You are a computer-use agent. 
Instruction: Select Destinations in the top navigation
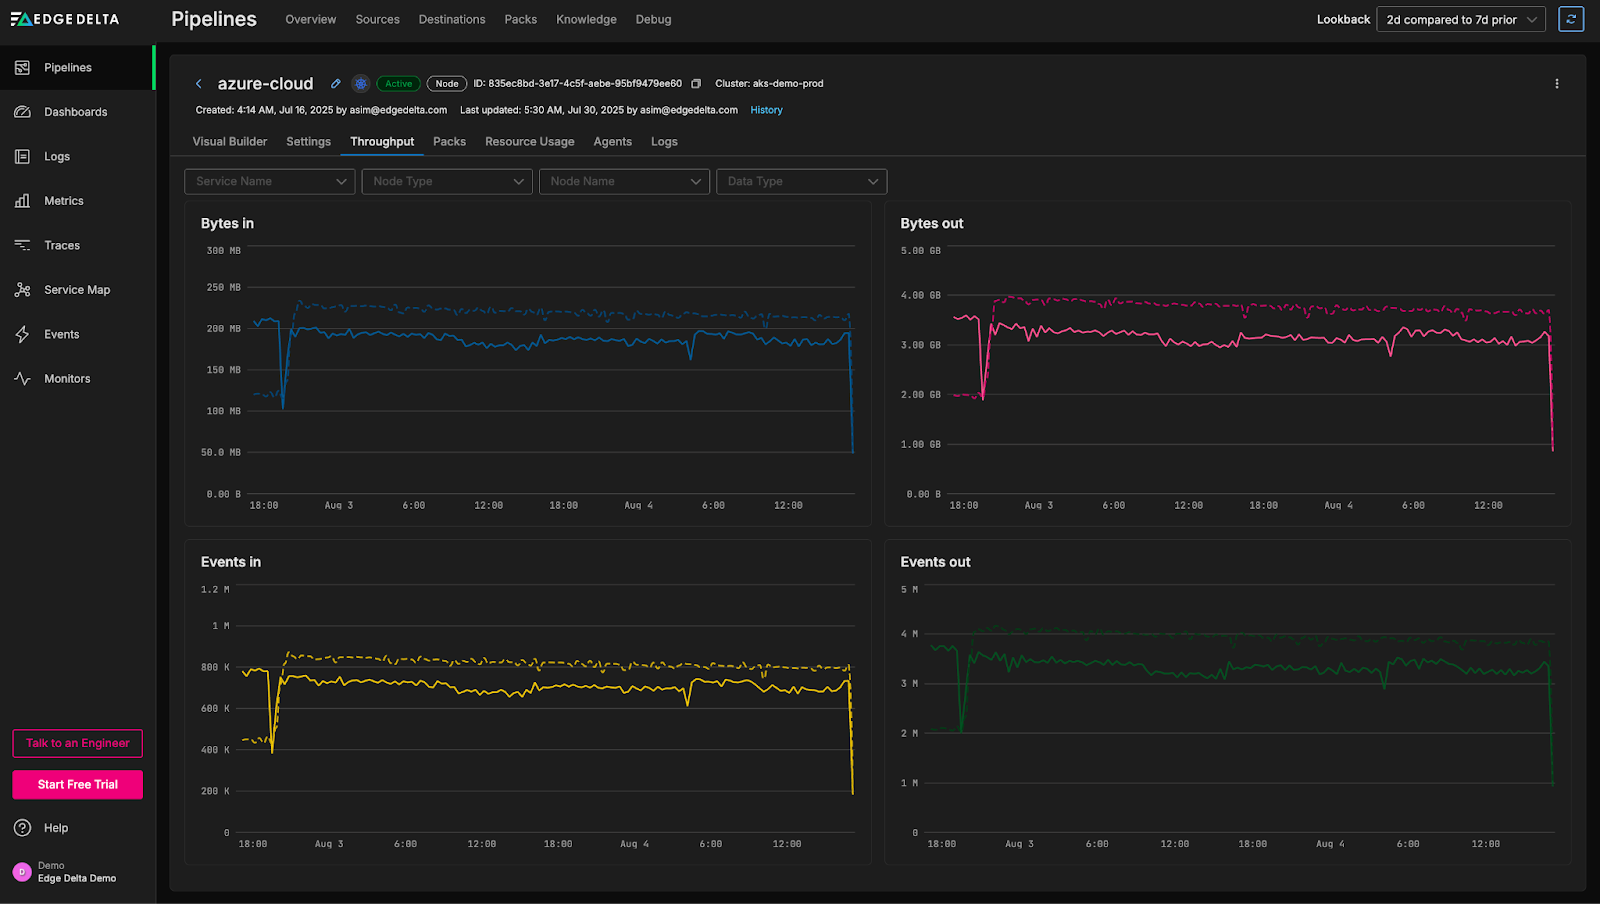point(452,19)
